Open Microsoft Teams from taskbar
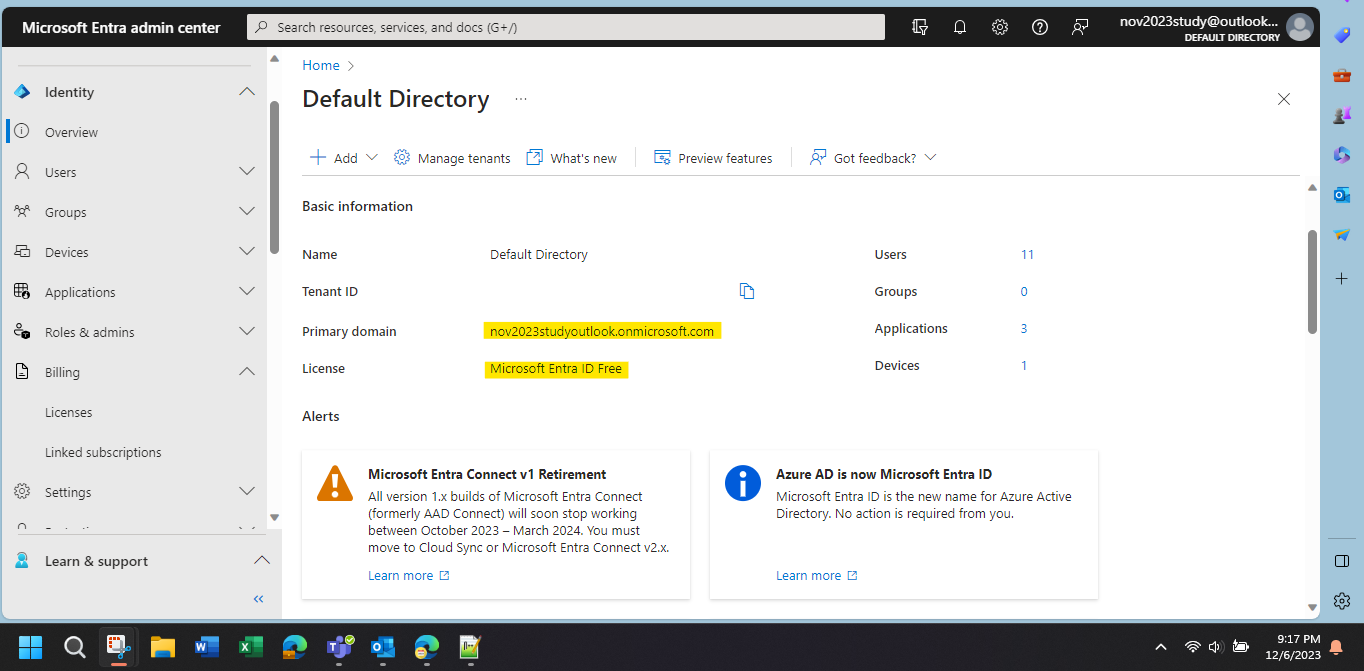 pos(339,647)
